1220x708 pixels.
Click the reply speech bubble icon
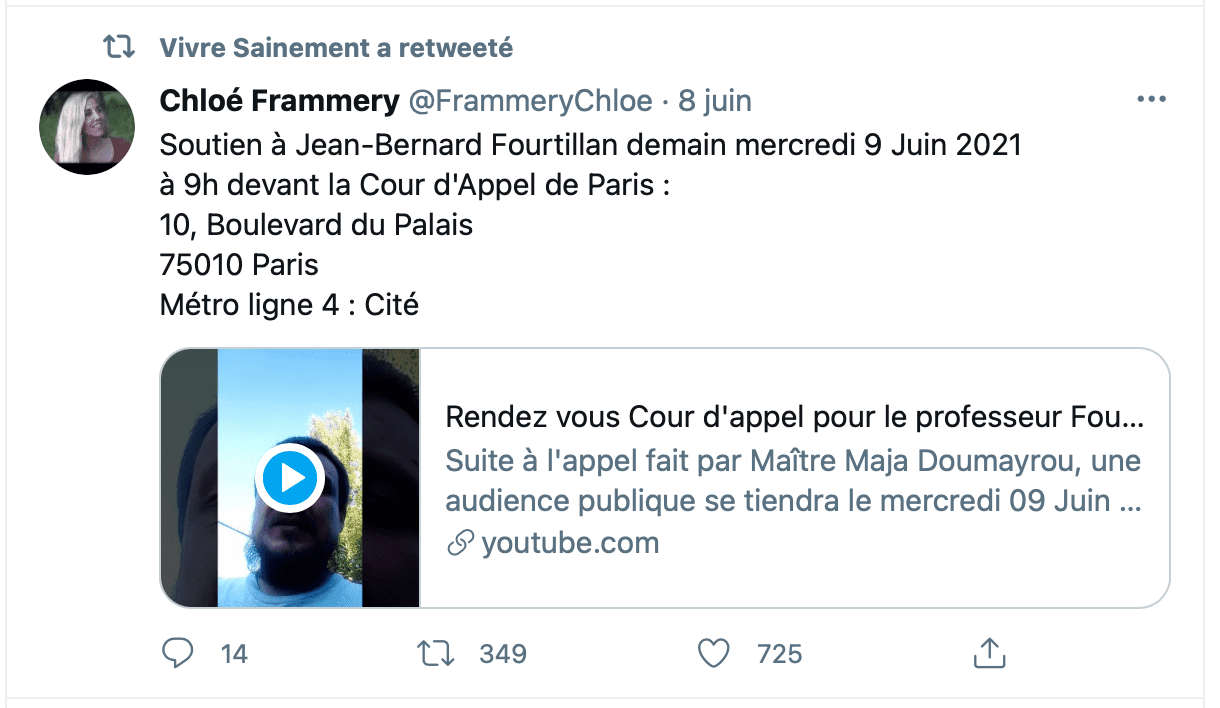tap(177, 654)
